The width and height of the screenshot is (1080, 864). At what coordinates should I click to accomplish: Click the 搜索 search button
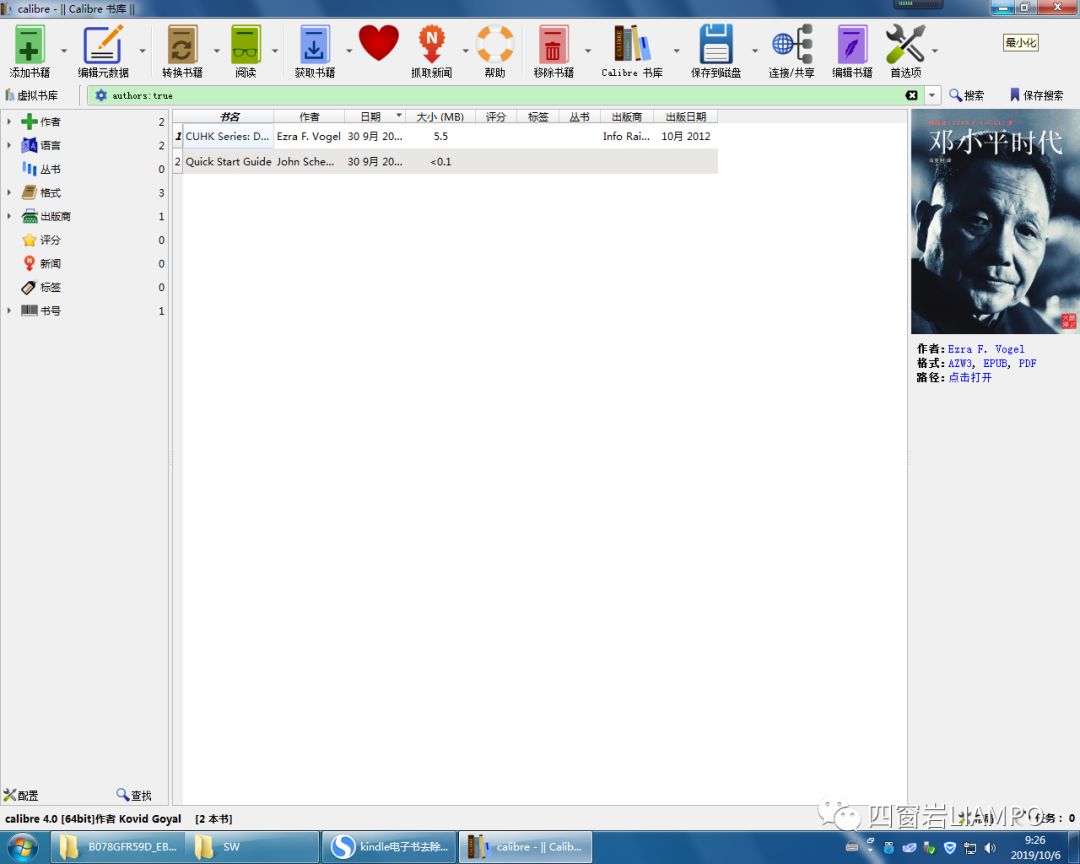pos(966,95)
